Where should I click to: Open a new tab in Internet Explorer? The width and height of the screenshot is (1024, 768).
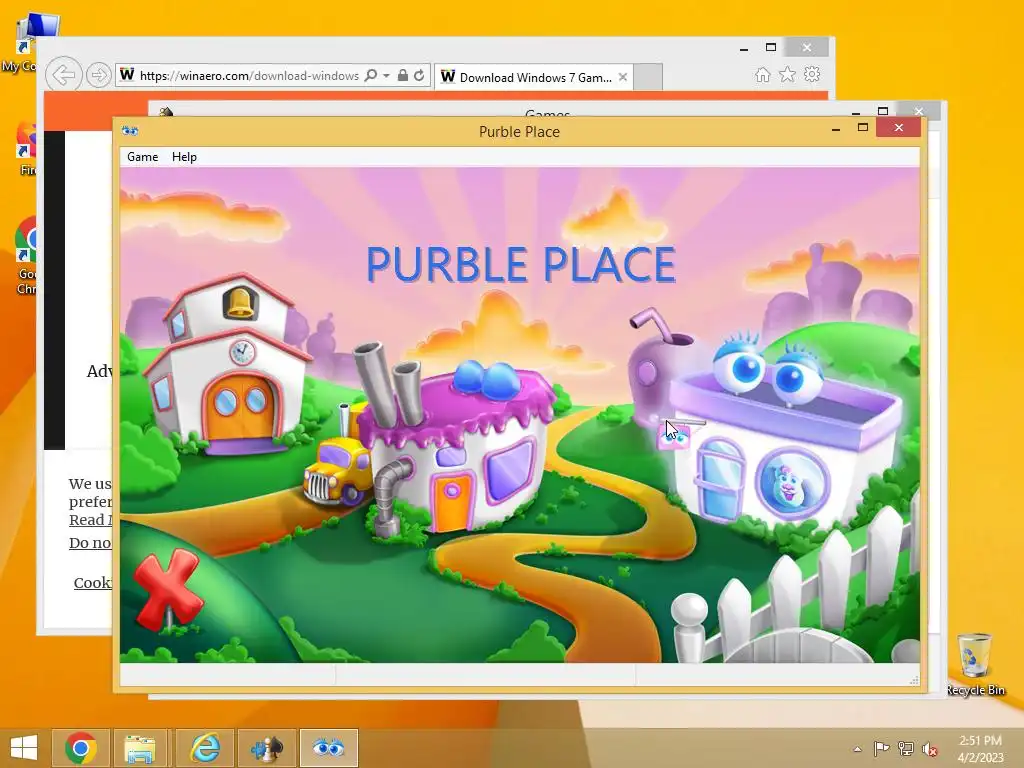click(648, 78)
